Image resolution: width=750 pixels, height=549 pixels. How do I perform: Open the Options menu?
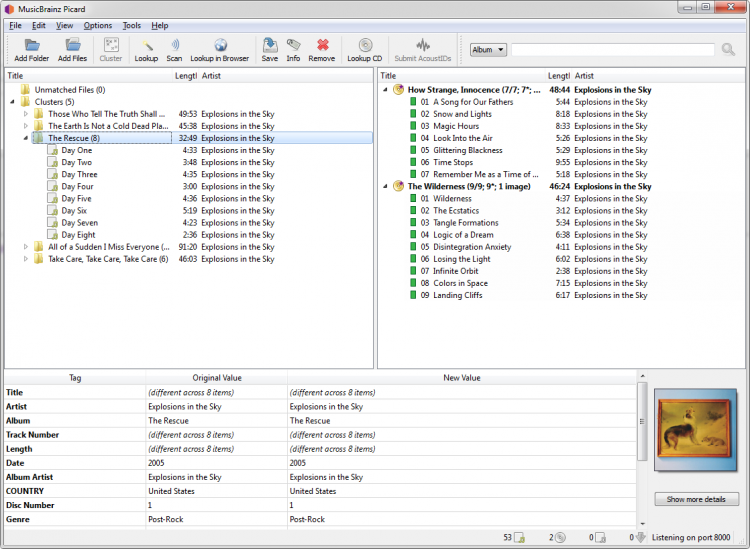(98, 25)
